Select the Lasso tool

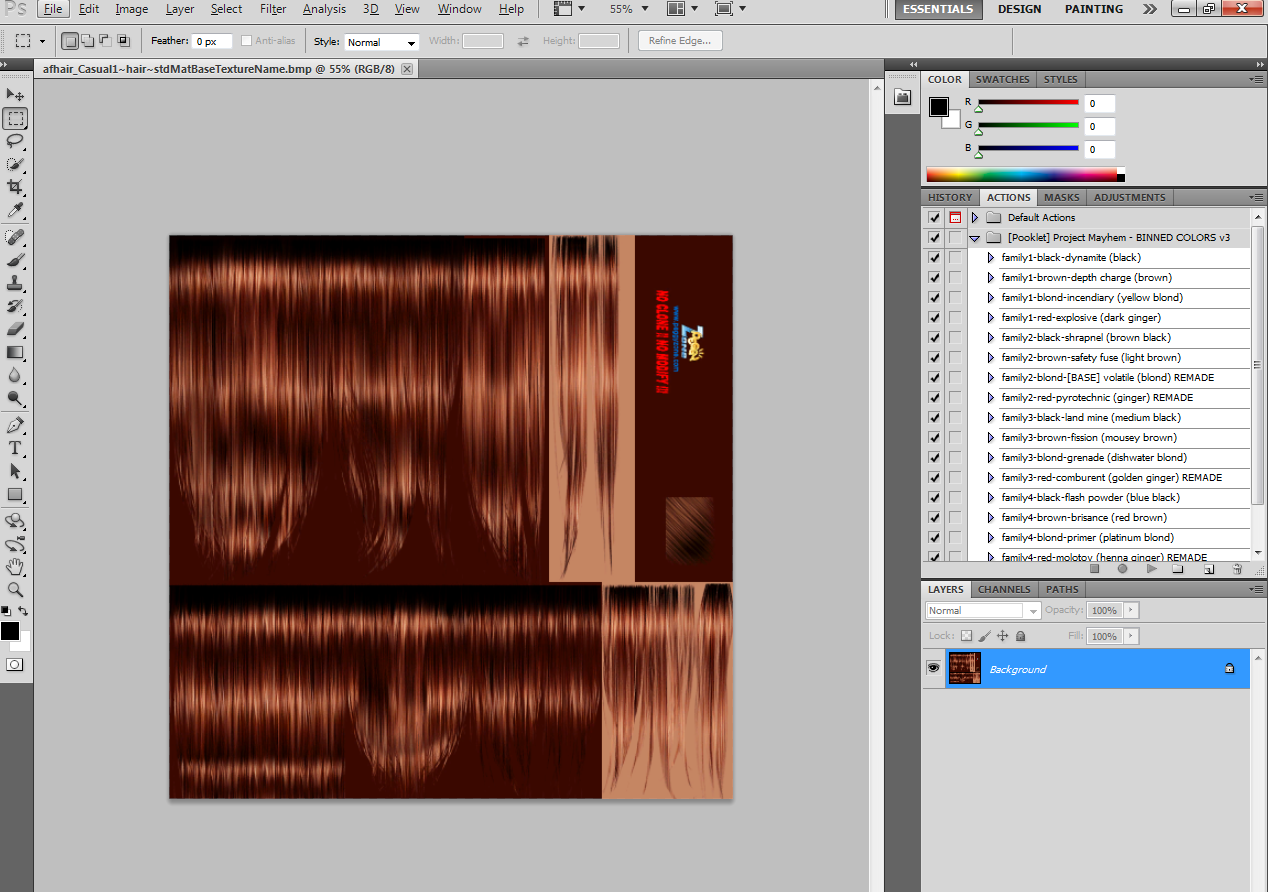(15, 141)
